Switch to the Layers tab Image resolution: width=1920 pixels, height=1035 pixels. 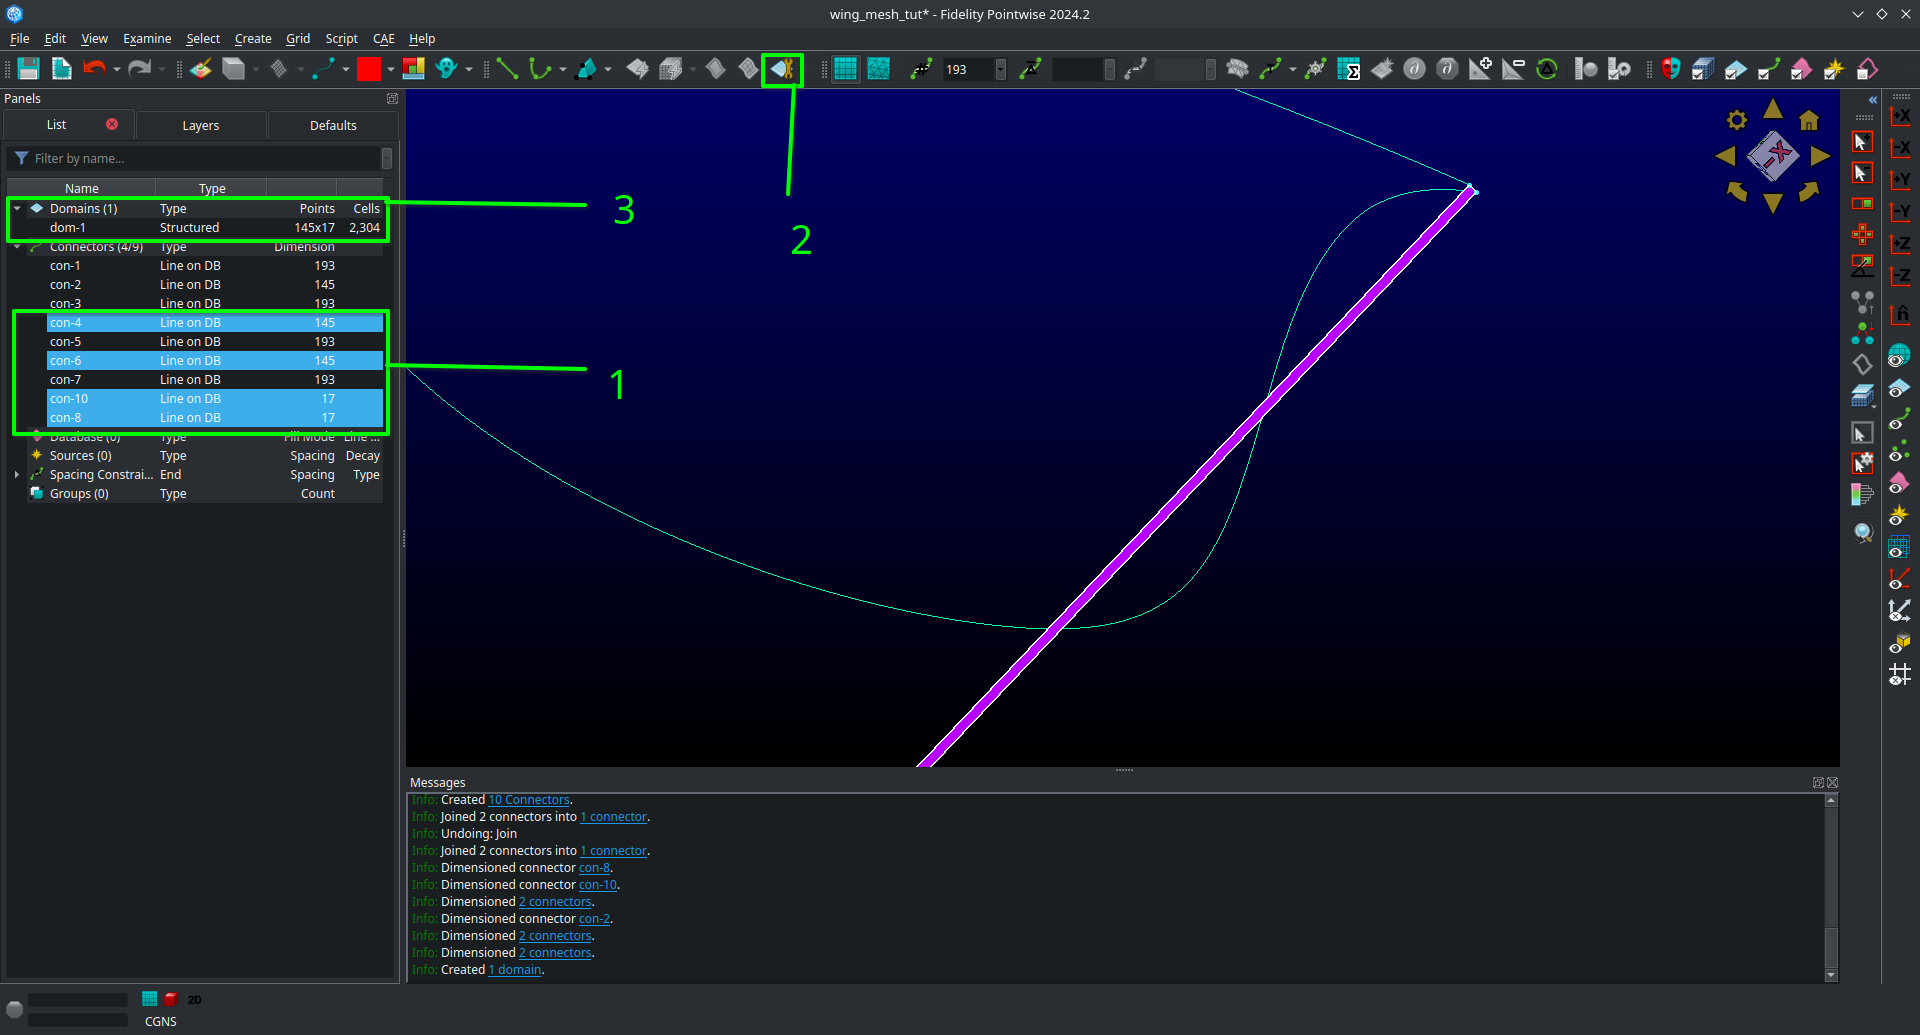pyautogui.click(x=200, y=125)
